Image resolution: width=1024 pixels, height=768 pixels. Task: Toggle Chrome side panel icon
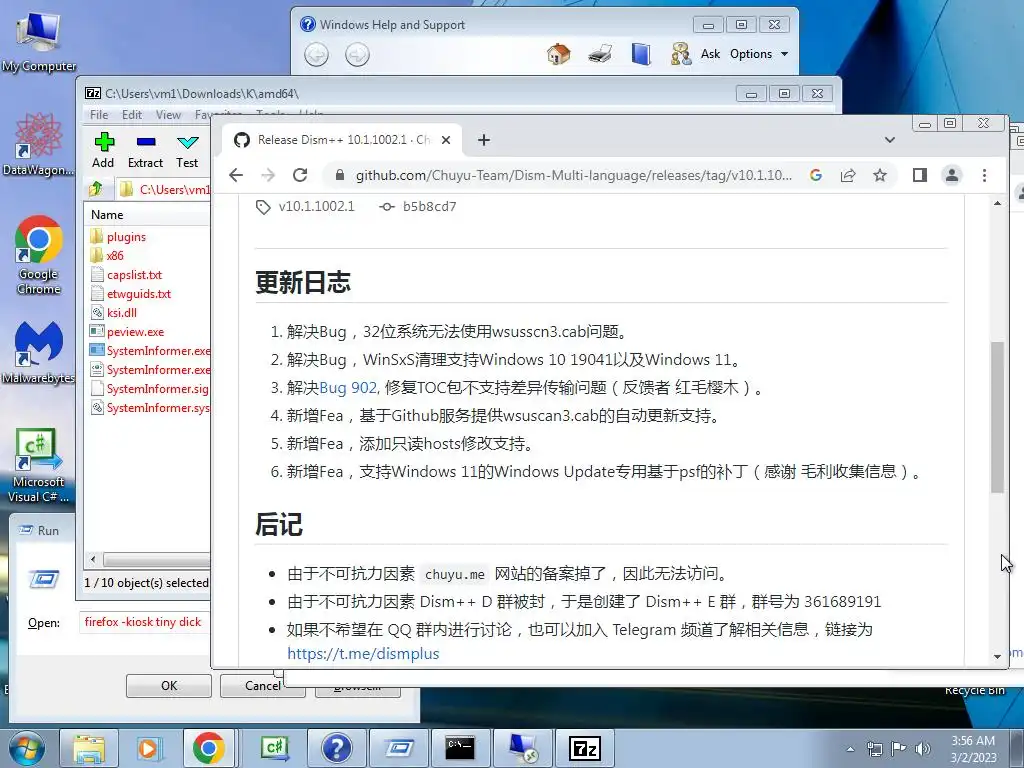point(920,175)
